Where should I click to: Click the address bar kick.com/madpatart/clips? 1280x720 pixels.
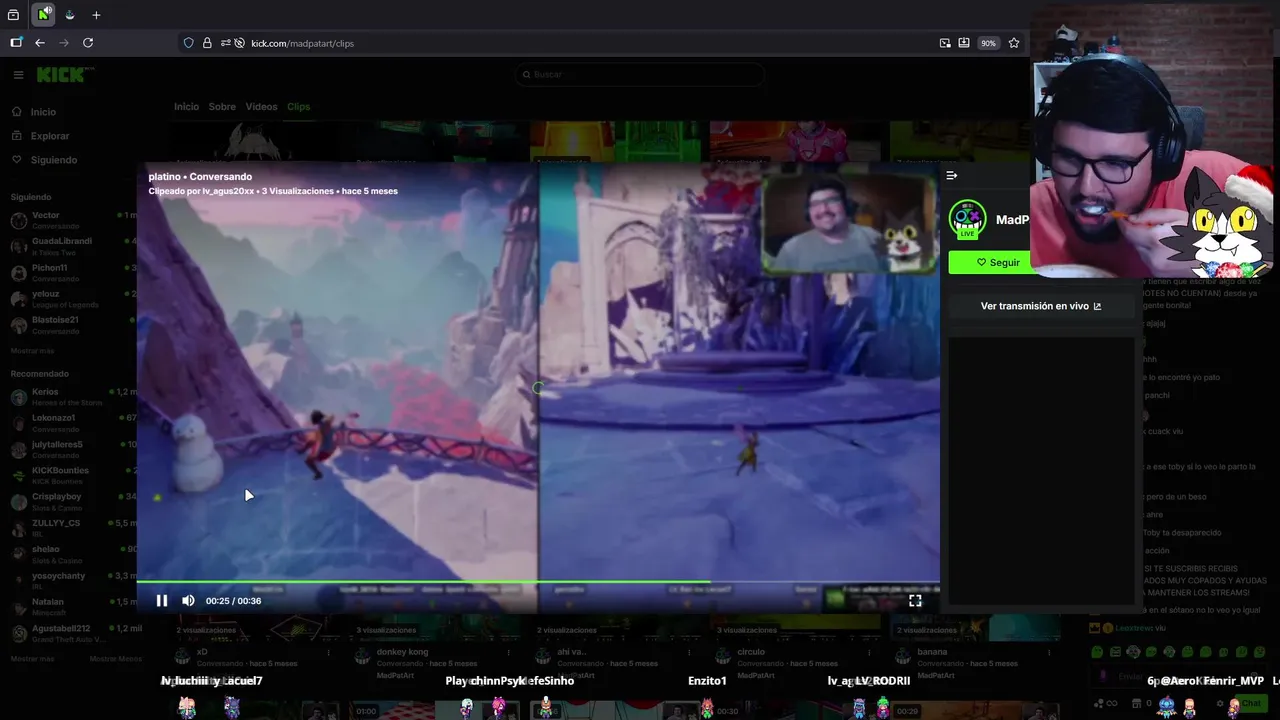click(x=302, y=43)
